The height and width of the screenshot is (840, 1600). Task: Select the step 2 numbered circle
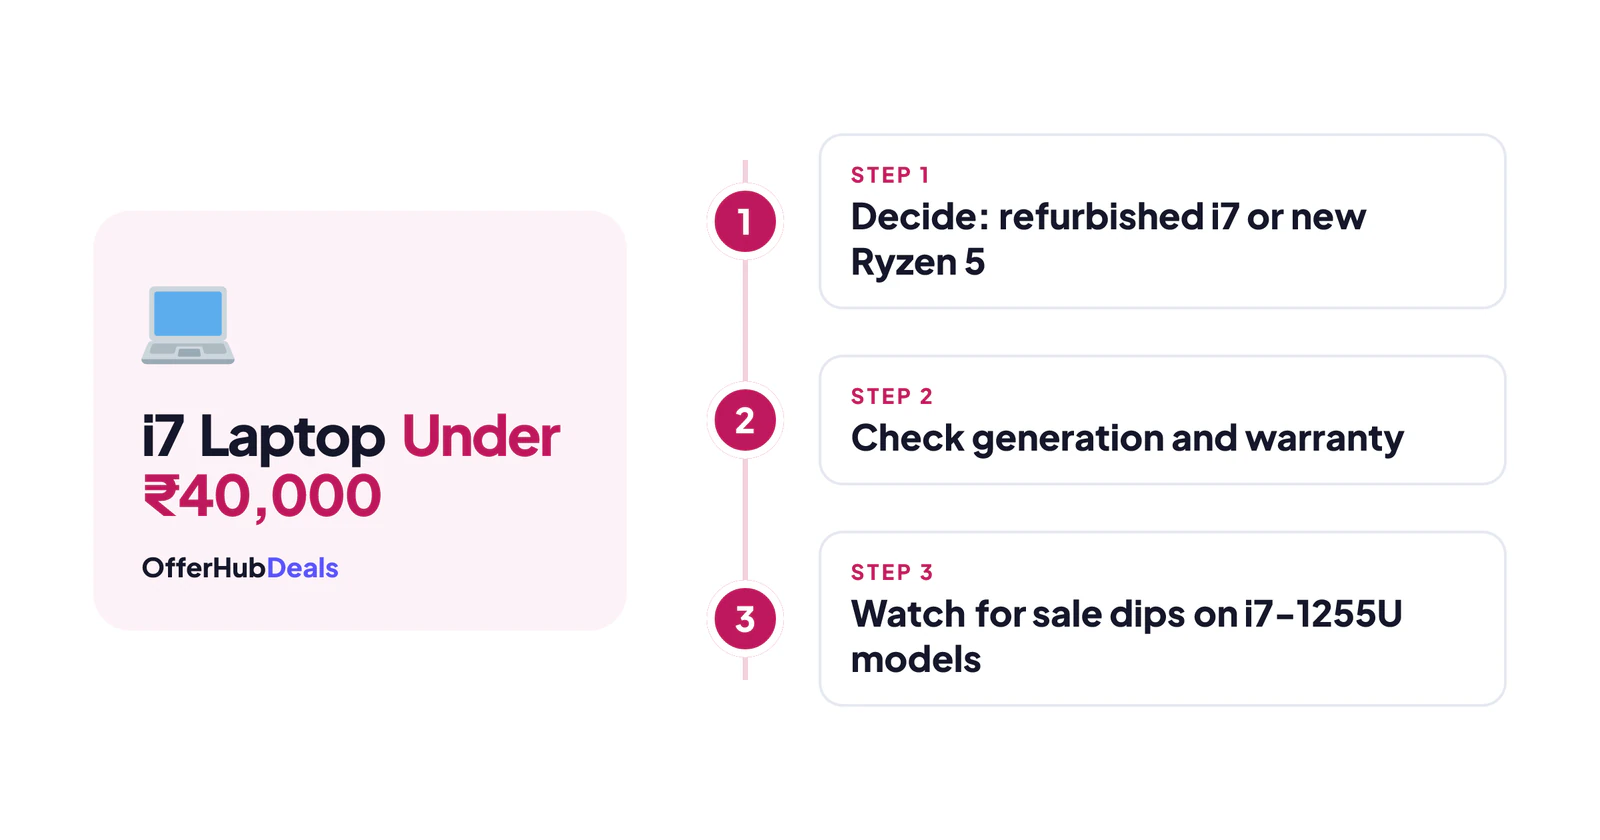745,420
